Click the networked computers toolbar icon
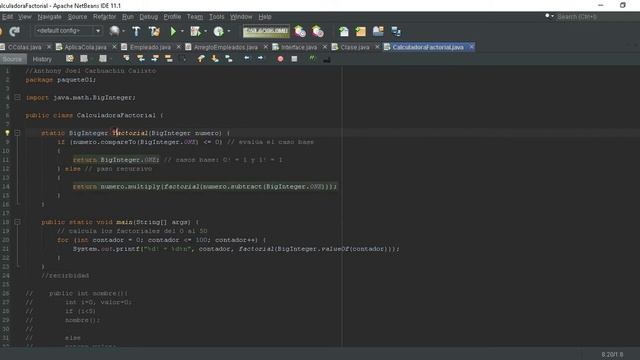The height and width of the screenshot is (360, 640). pyautogui.click(x=396, y=31)
